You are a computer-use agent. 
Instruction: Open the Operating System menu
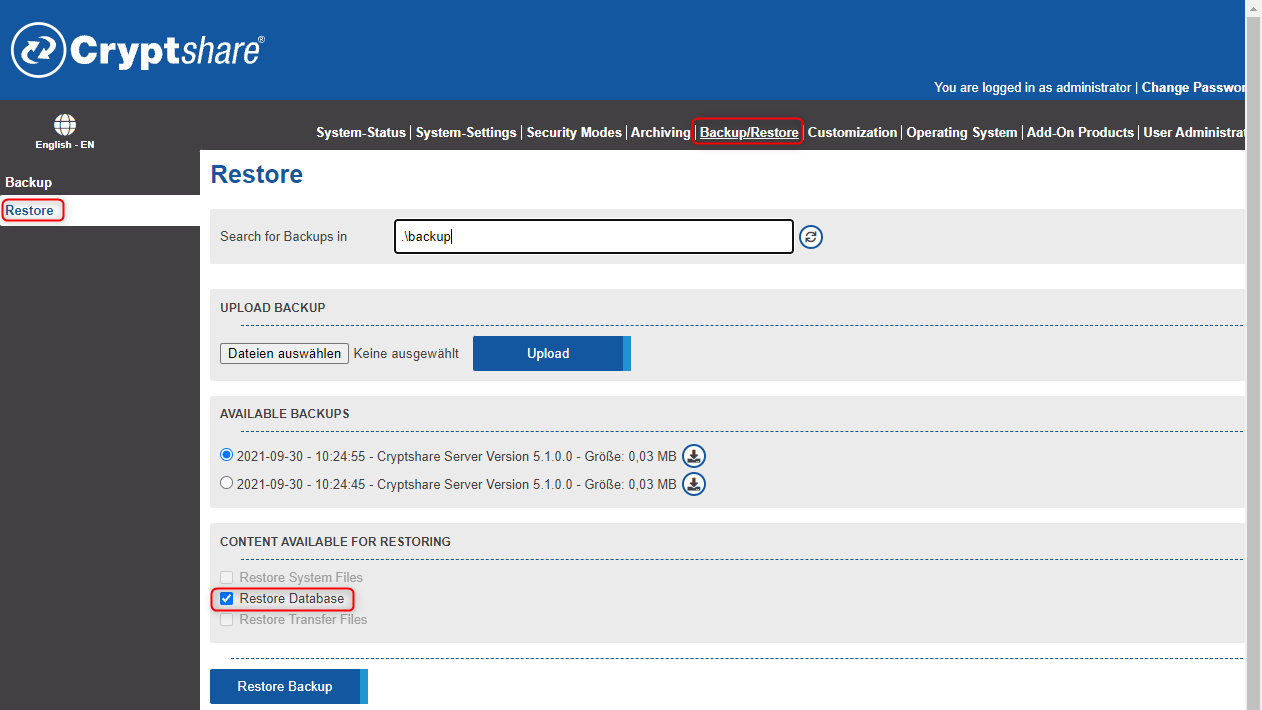[x=961, y=132]
